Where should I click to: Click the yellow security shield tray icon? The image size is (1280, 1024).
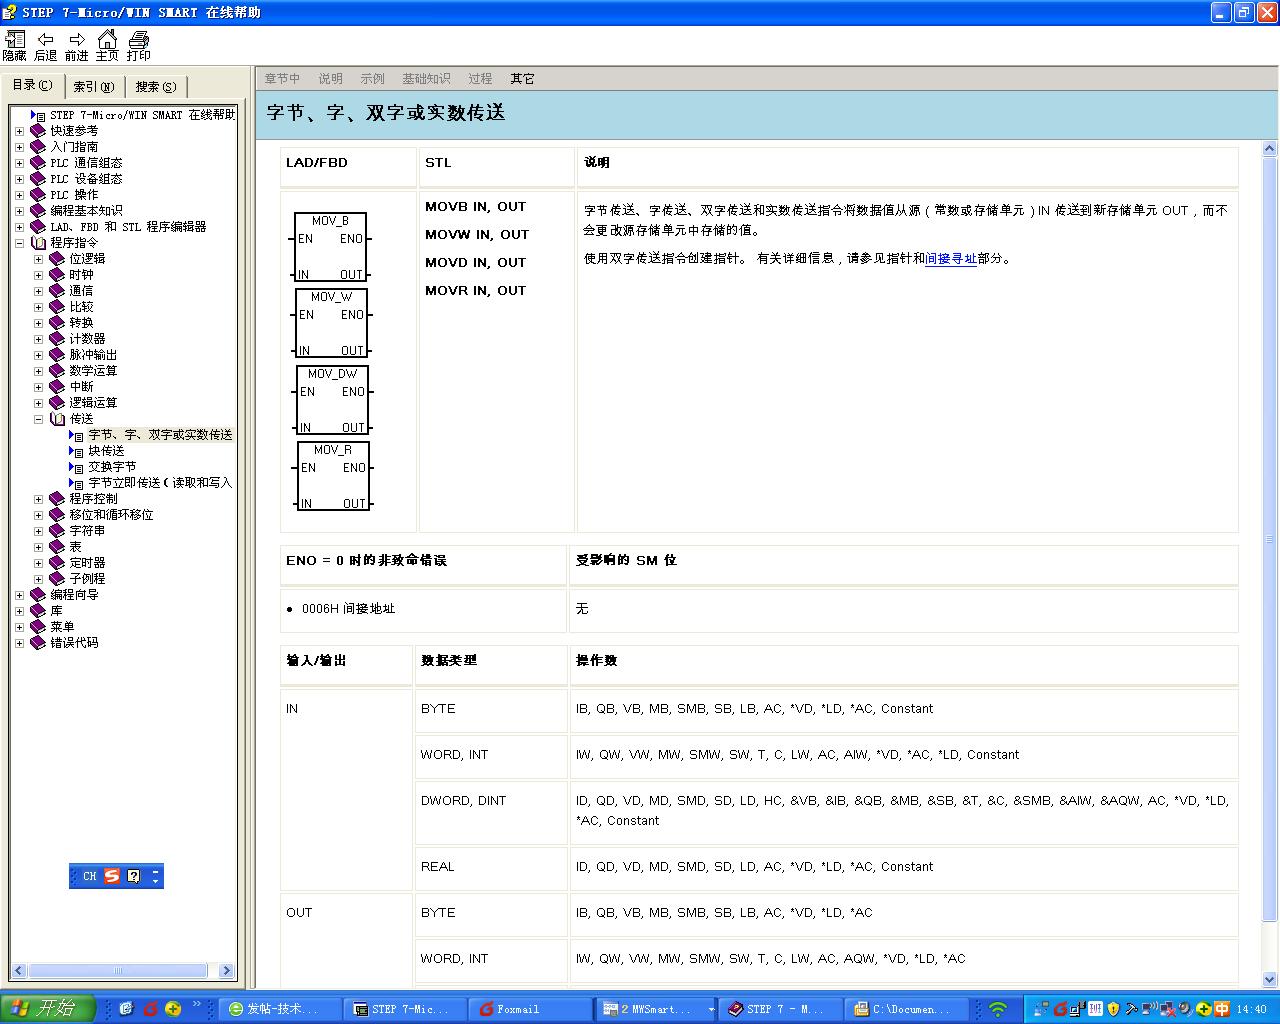click(x=1113, y=1009)
